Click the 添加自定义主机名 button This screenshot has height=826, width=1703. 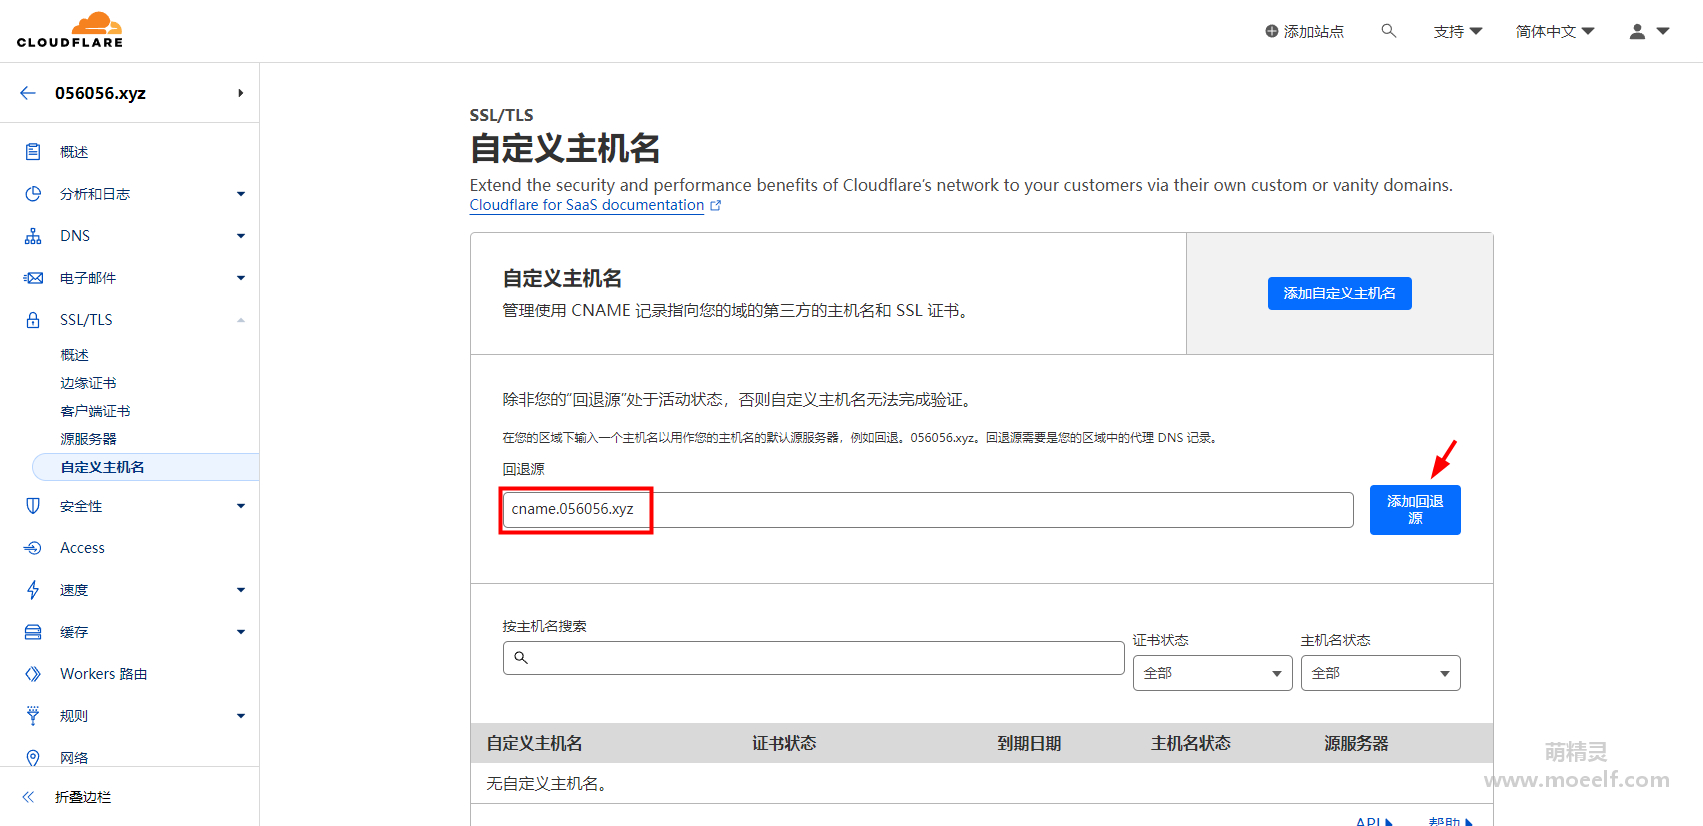point(1339,293)
